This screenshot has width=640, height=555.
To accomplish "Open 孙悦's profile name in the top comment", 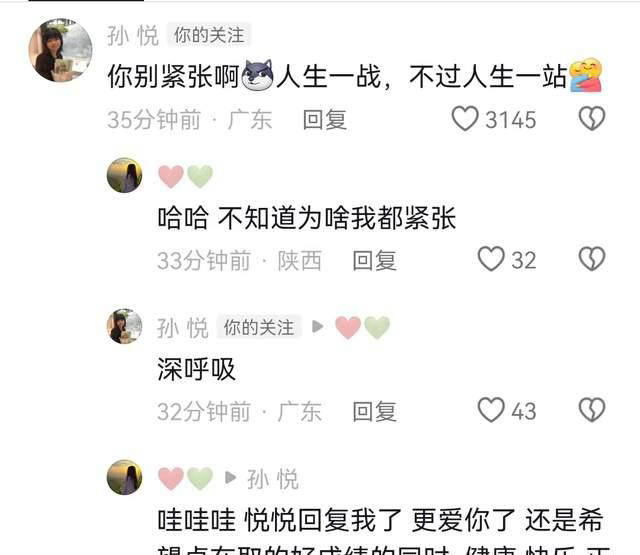I will pyautogui.click(x=133, y=36).
